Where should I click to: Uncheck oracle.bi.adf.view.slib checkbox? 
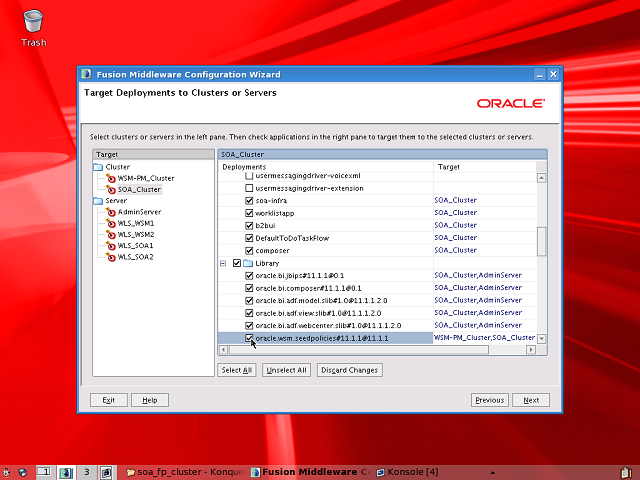249,313
